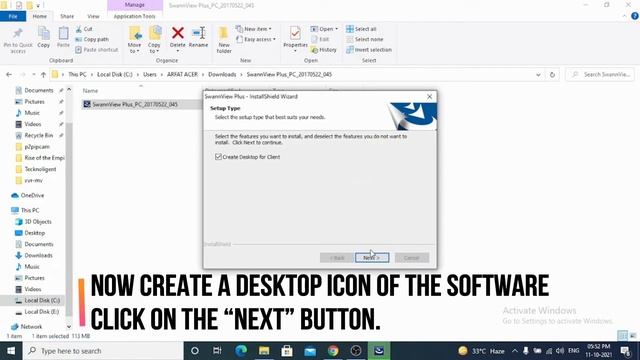This screenshot has height=360, width=640.
Task: Click the Copy icon in ribbon
Action: (x=44, y=33)
